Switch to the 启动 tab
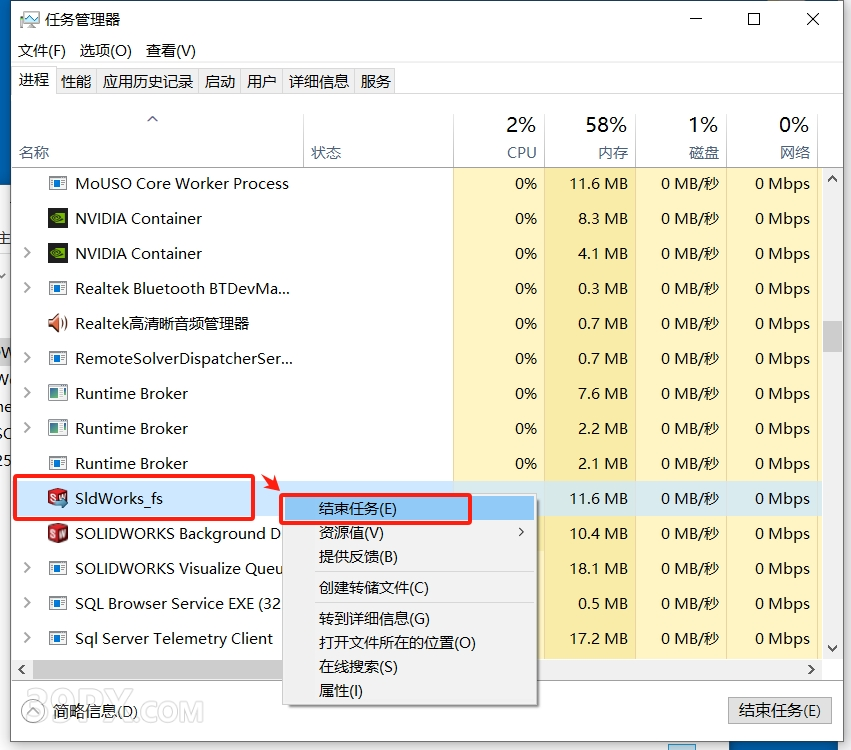 pos(219,81)
